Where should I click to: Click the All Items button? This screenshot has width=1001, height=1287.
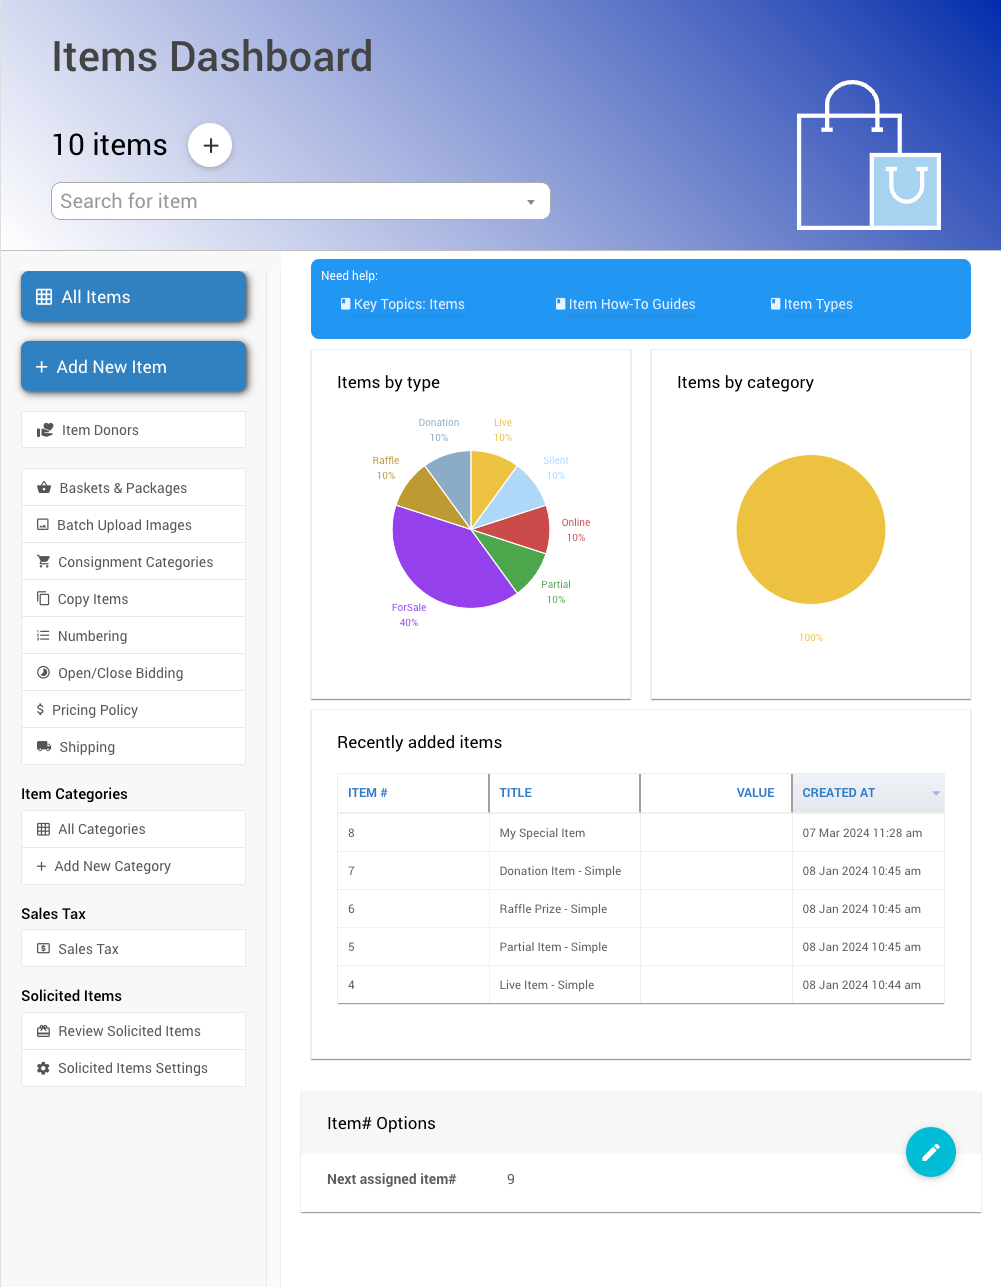(133, 297)
